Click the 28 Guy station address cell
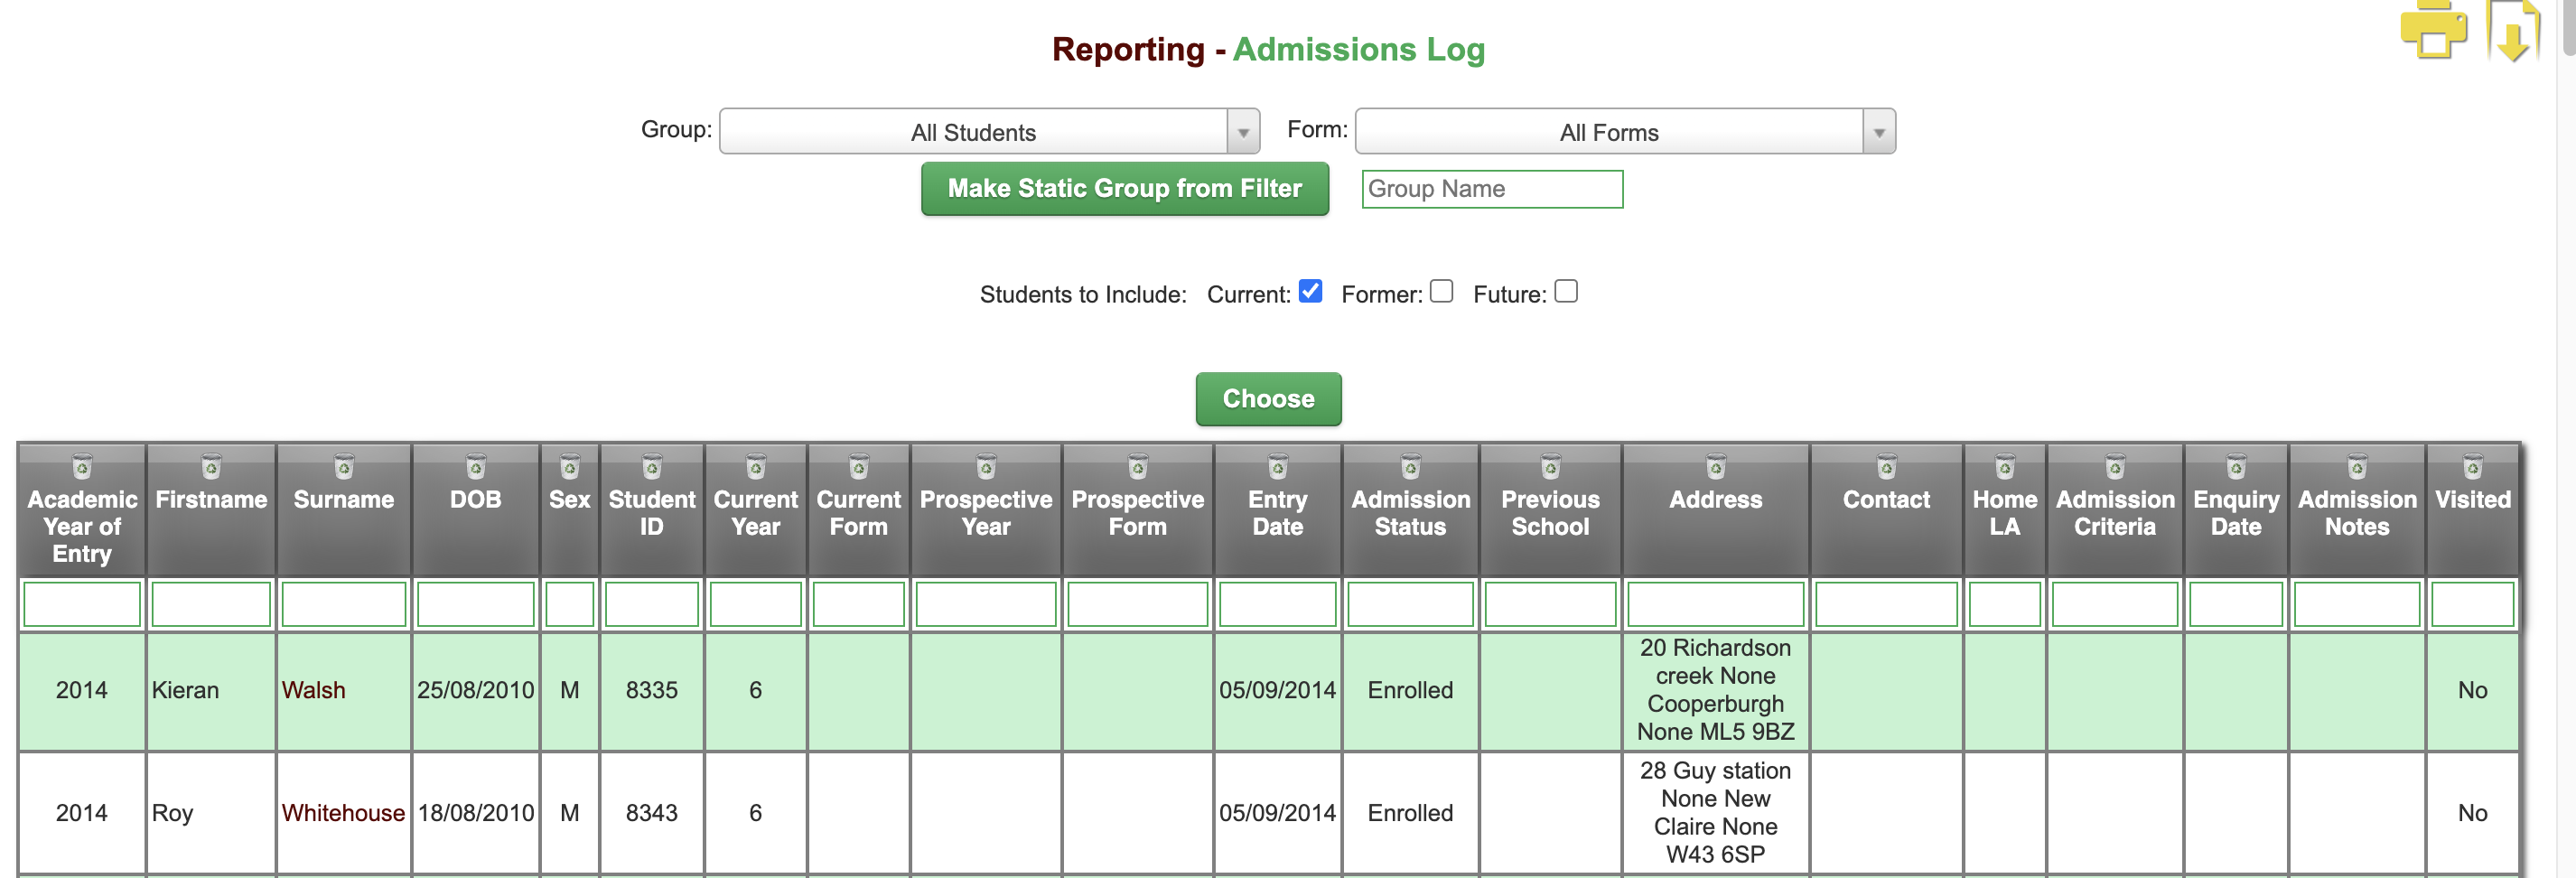 click(1716, 813)
